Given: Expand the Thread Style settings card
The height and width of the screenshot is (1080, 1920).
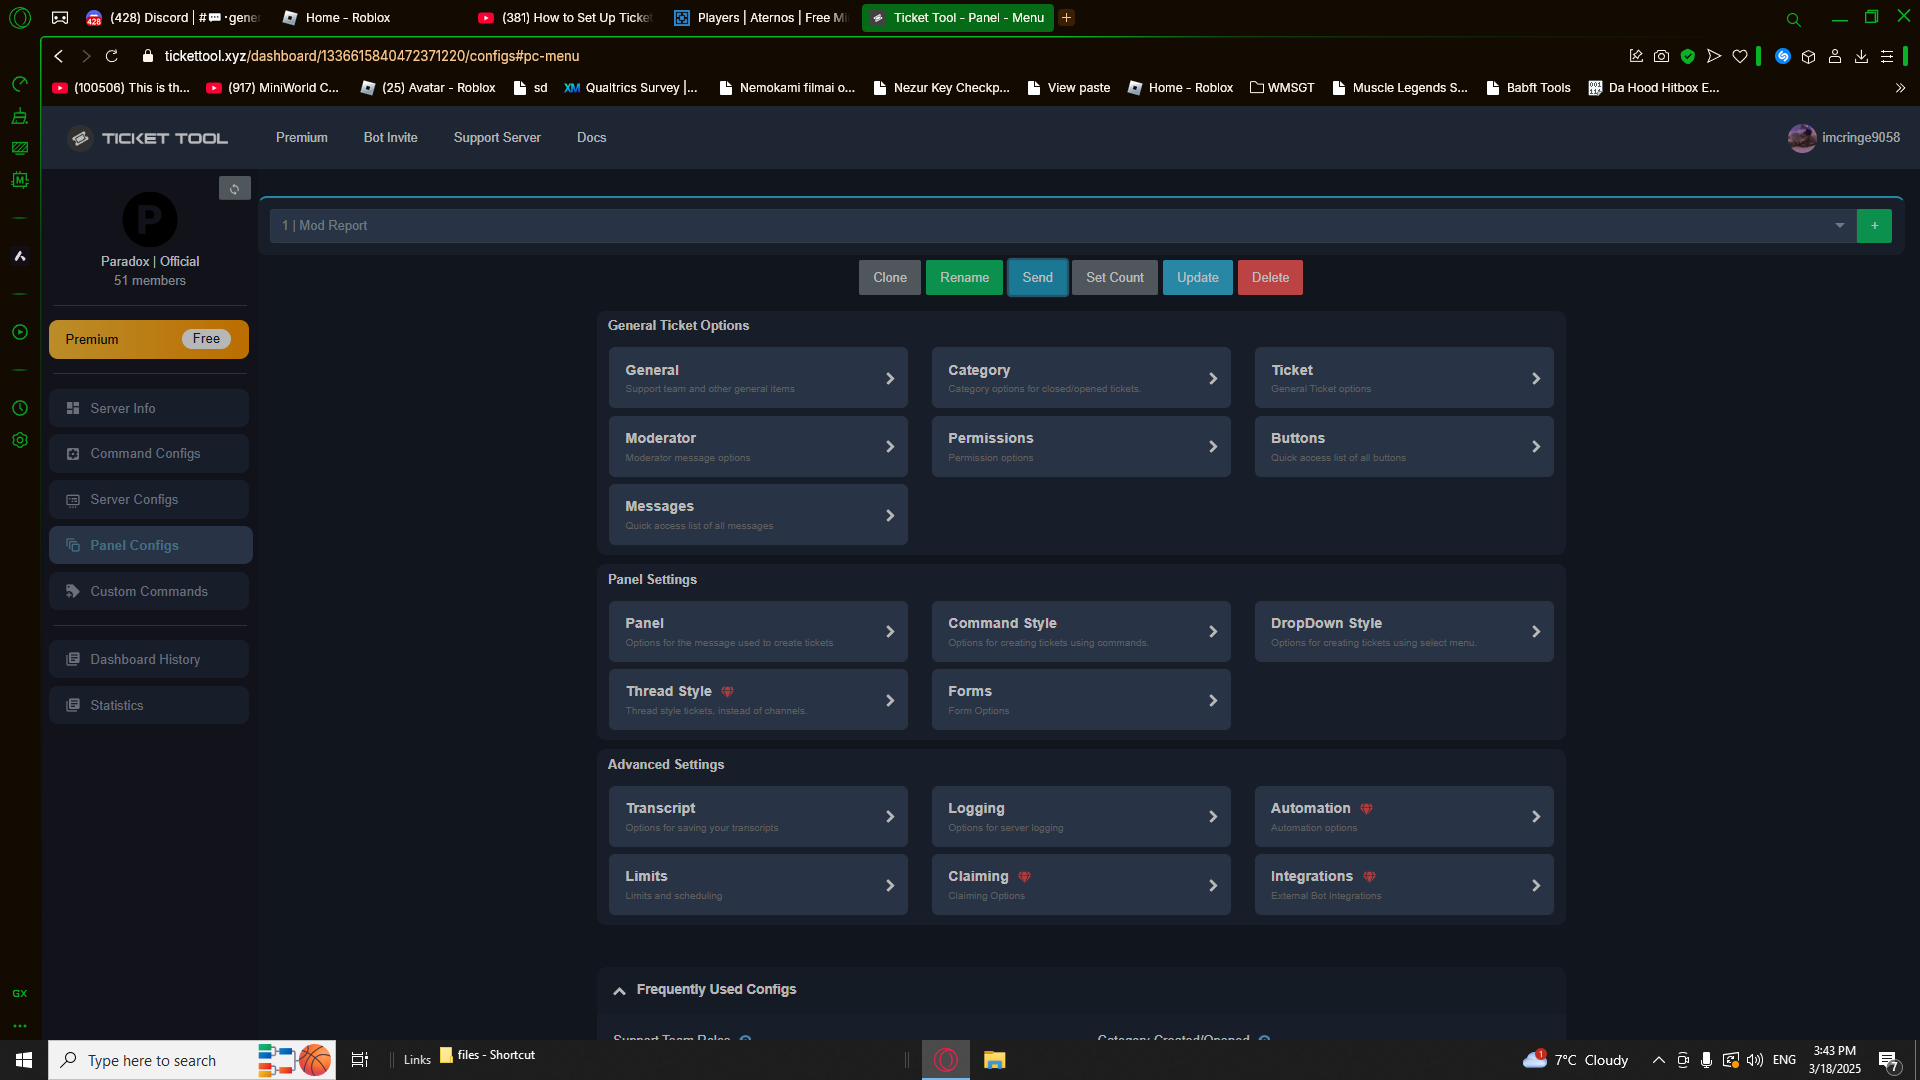Looking at the screenshot, I should pos(758,700).
